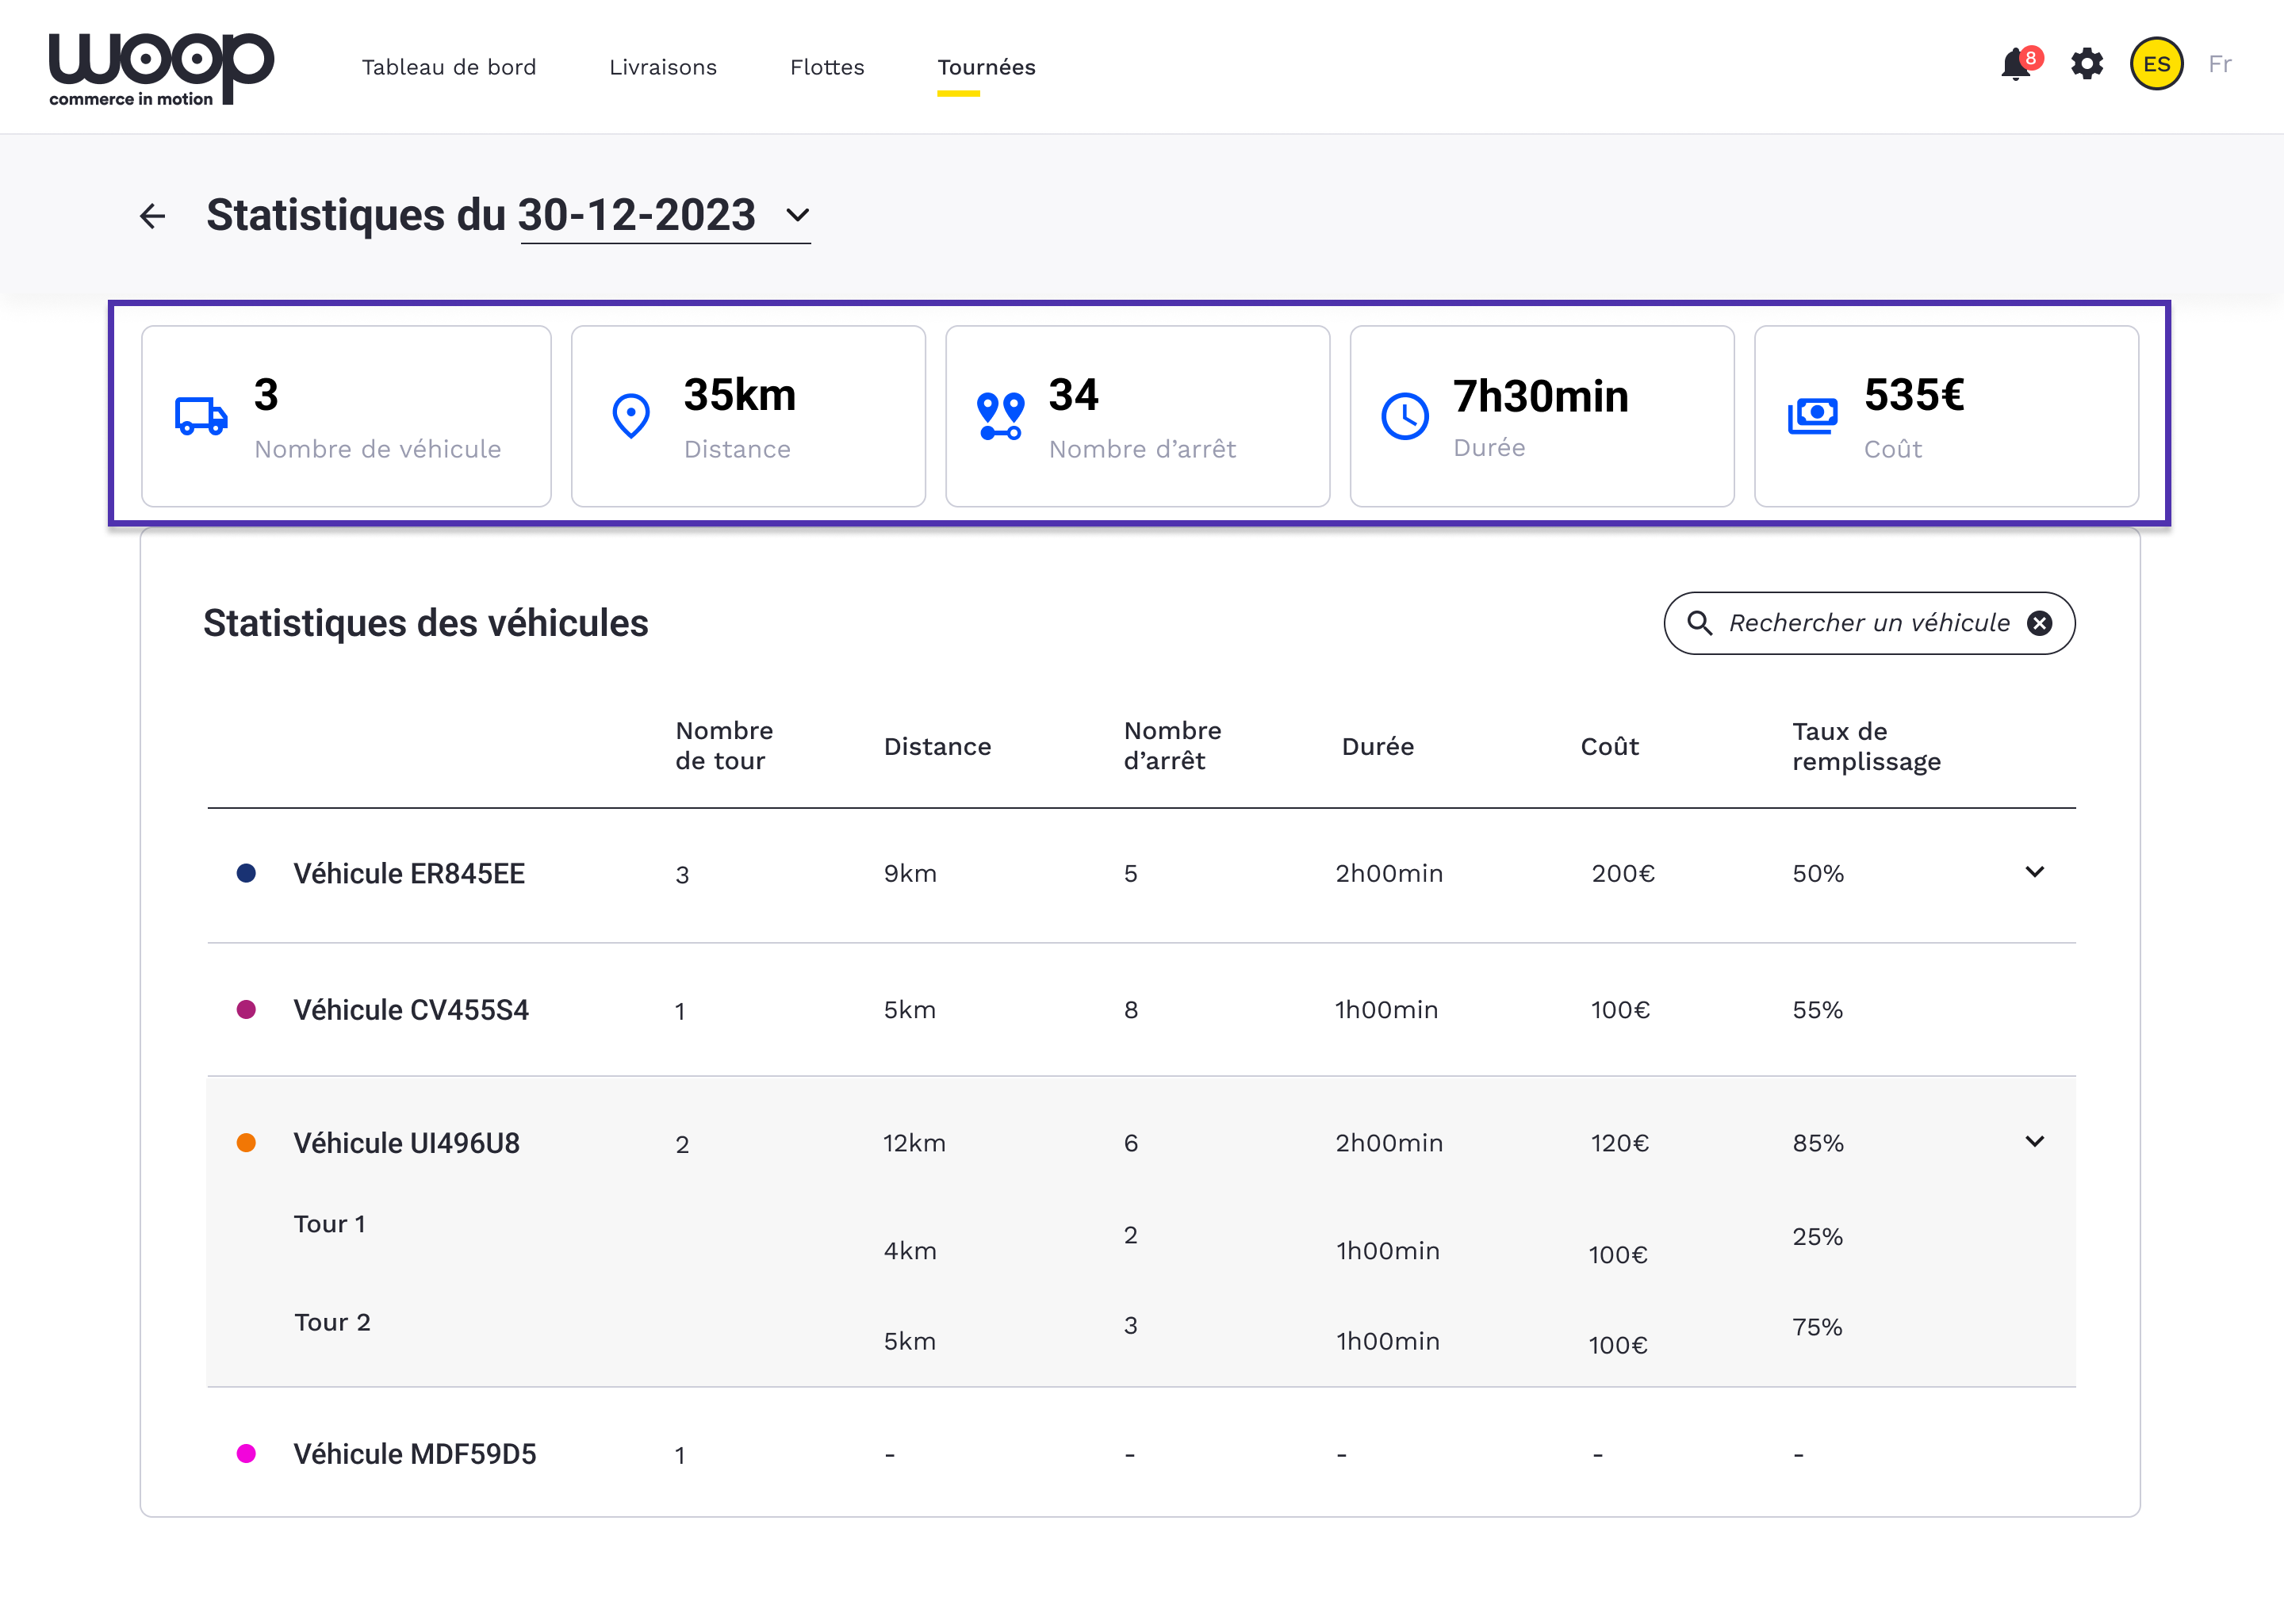This screenshot has width=2284, height=1624.
Task: Open the settings gear icon
Action: (2086, 65)
